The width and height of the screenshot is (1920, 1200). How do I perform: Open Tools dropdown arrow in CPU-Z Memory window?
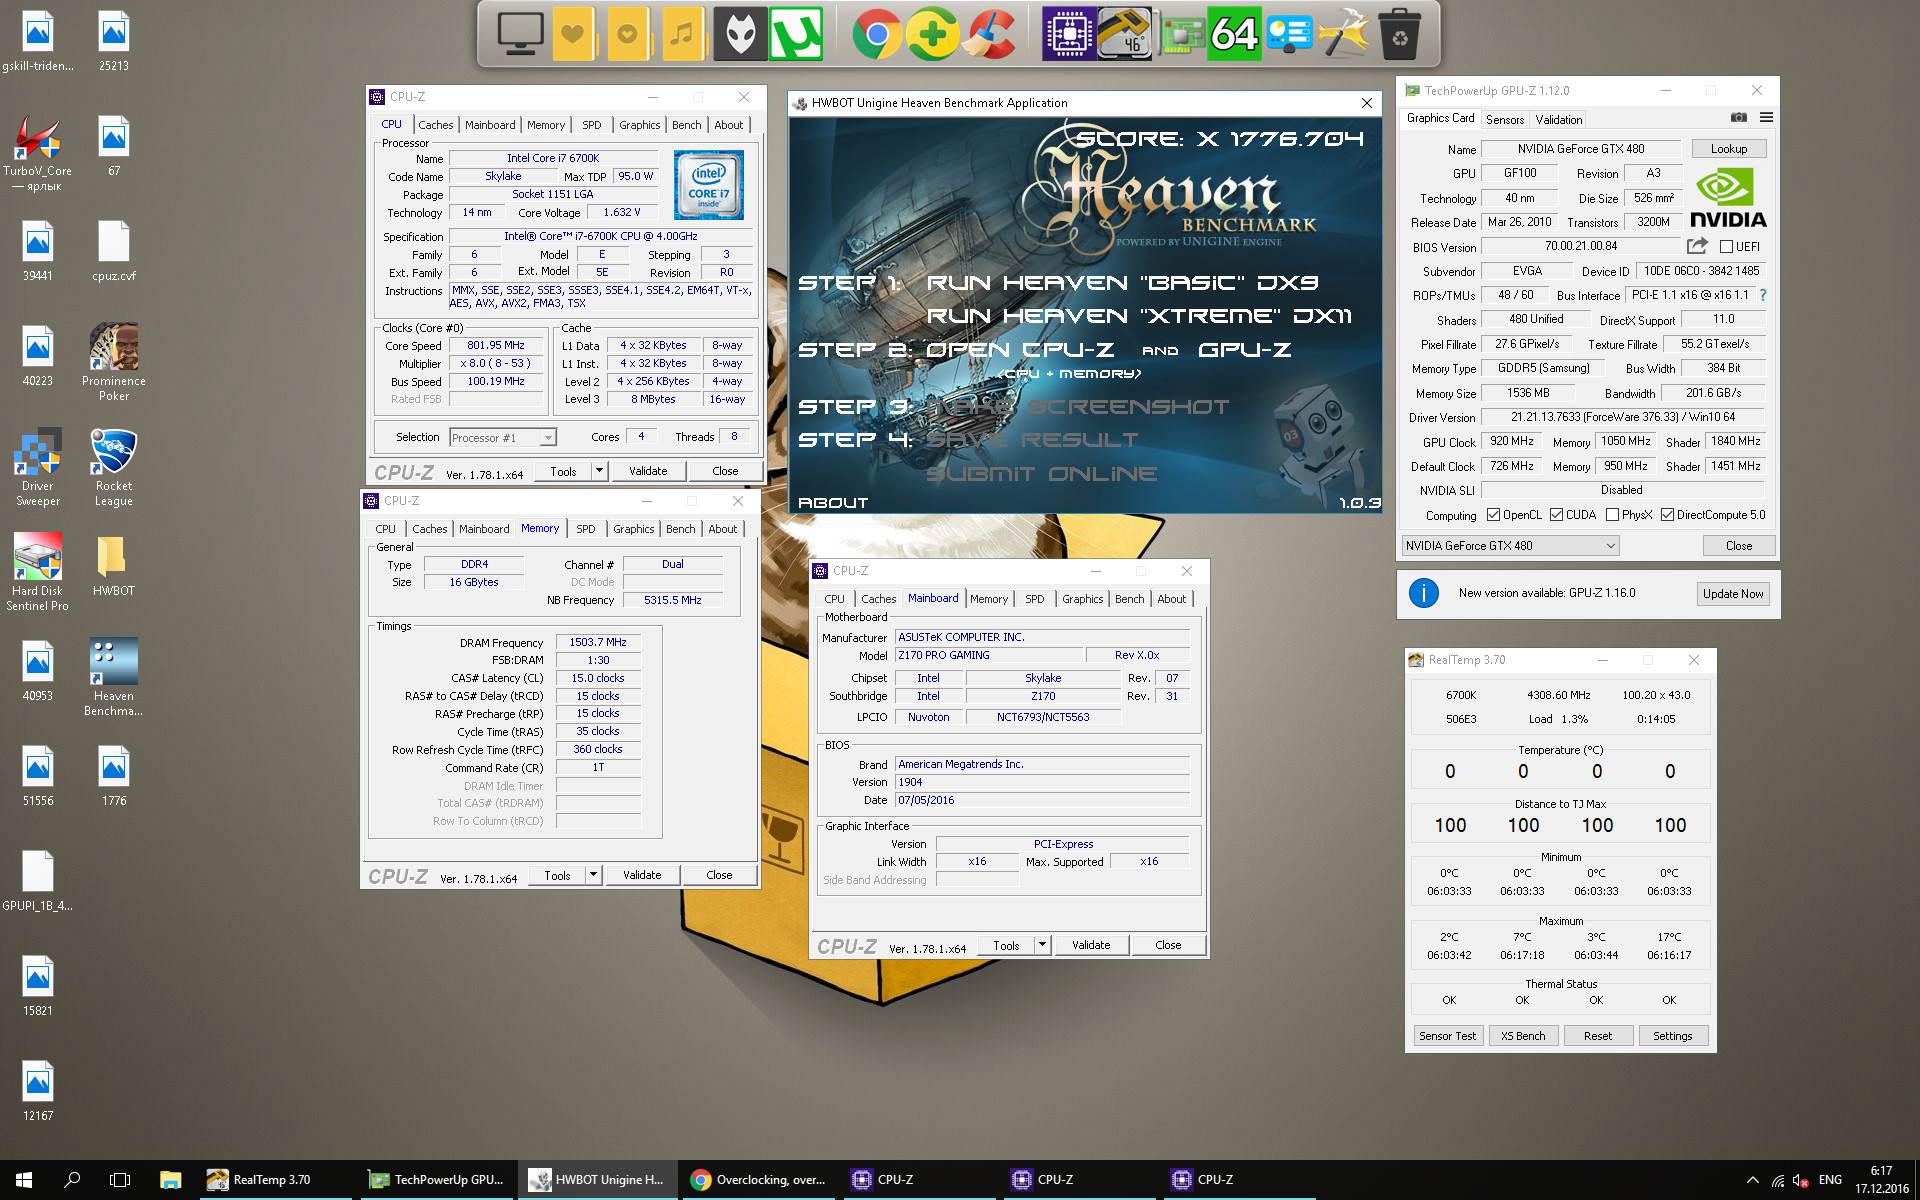[x=593, y=875]
